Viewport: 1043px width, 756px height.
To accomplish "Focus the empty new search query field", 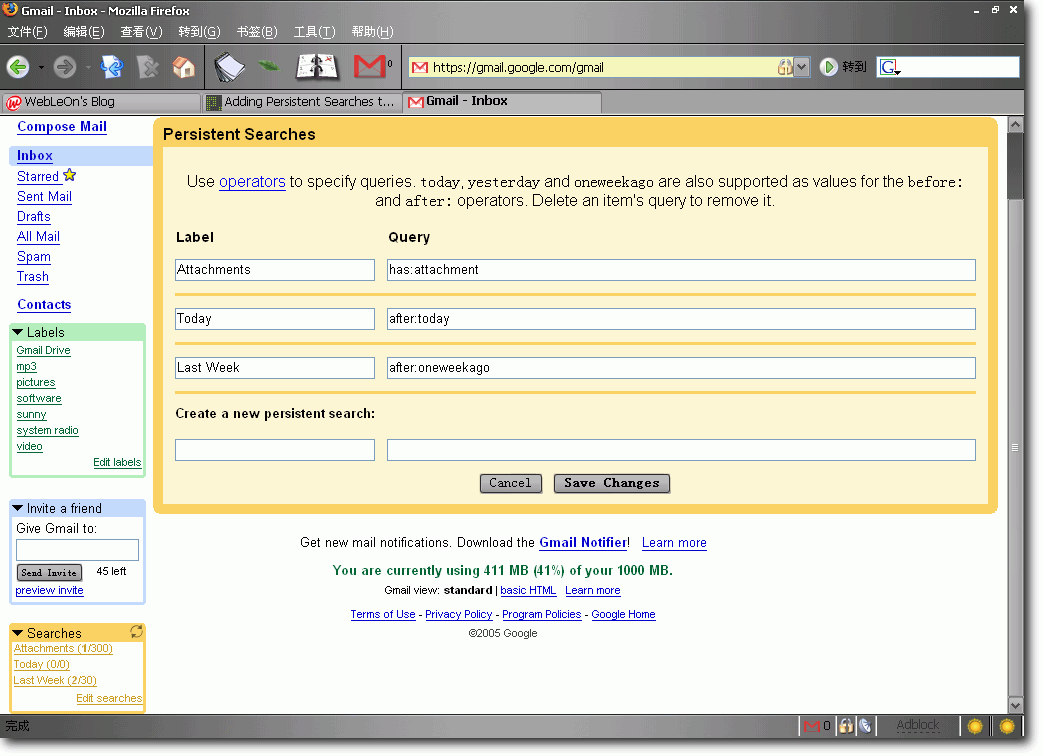I will pyautogui.click(x=681, y=450).
